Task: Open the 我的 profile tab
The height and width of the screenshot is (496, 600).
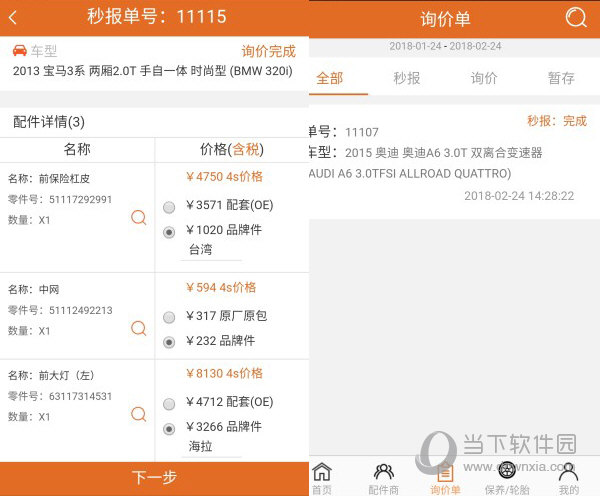Action: [569, 478]
